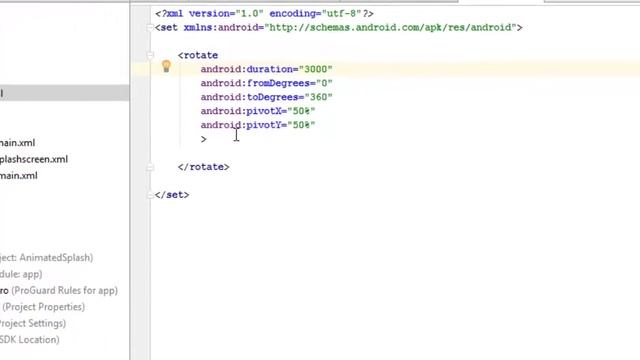Click the android:duration attribute name
Image resolution: width=640 pixels, height=360 pixels.
pos(247,69)
